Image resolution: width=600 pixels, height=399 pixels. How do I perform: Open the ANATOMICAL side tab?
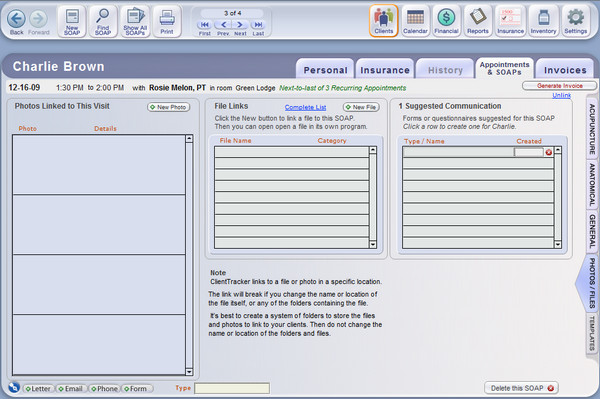tap(592, 185)
